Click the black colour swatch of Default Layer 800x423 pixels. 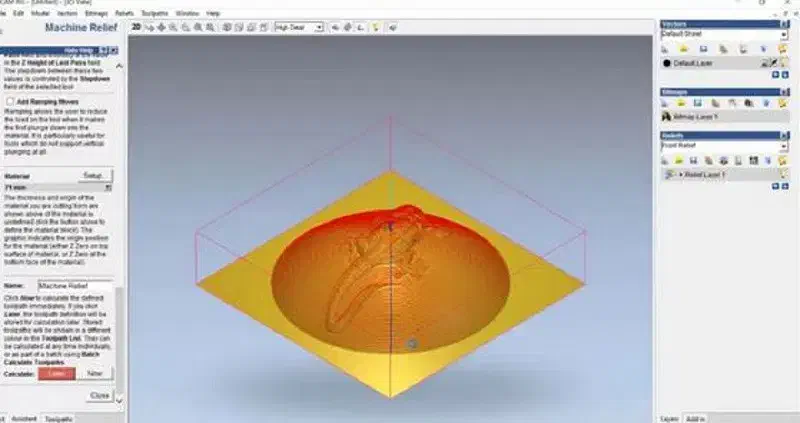666,63
